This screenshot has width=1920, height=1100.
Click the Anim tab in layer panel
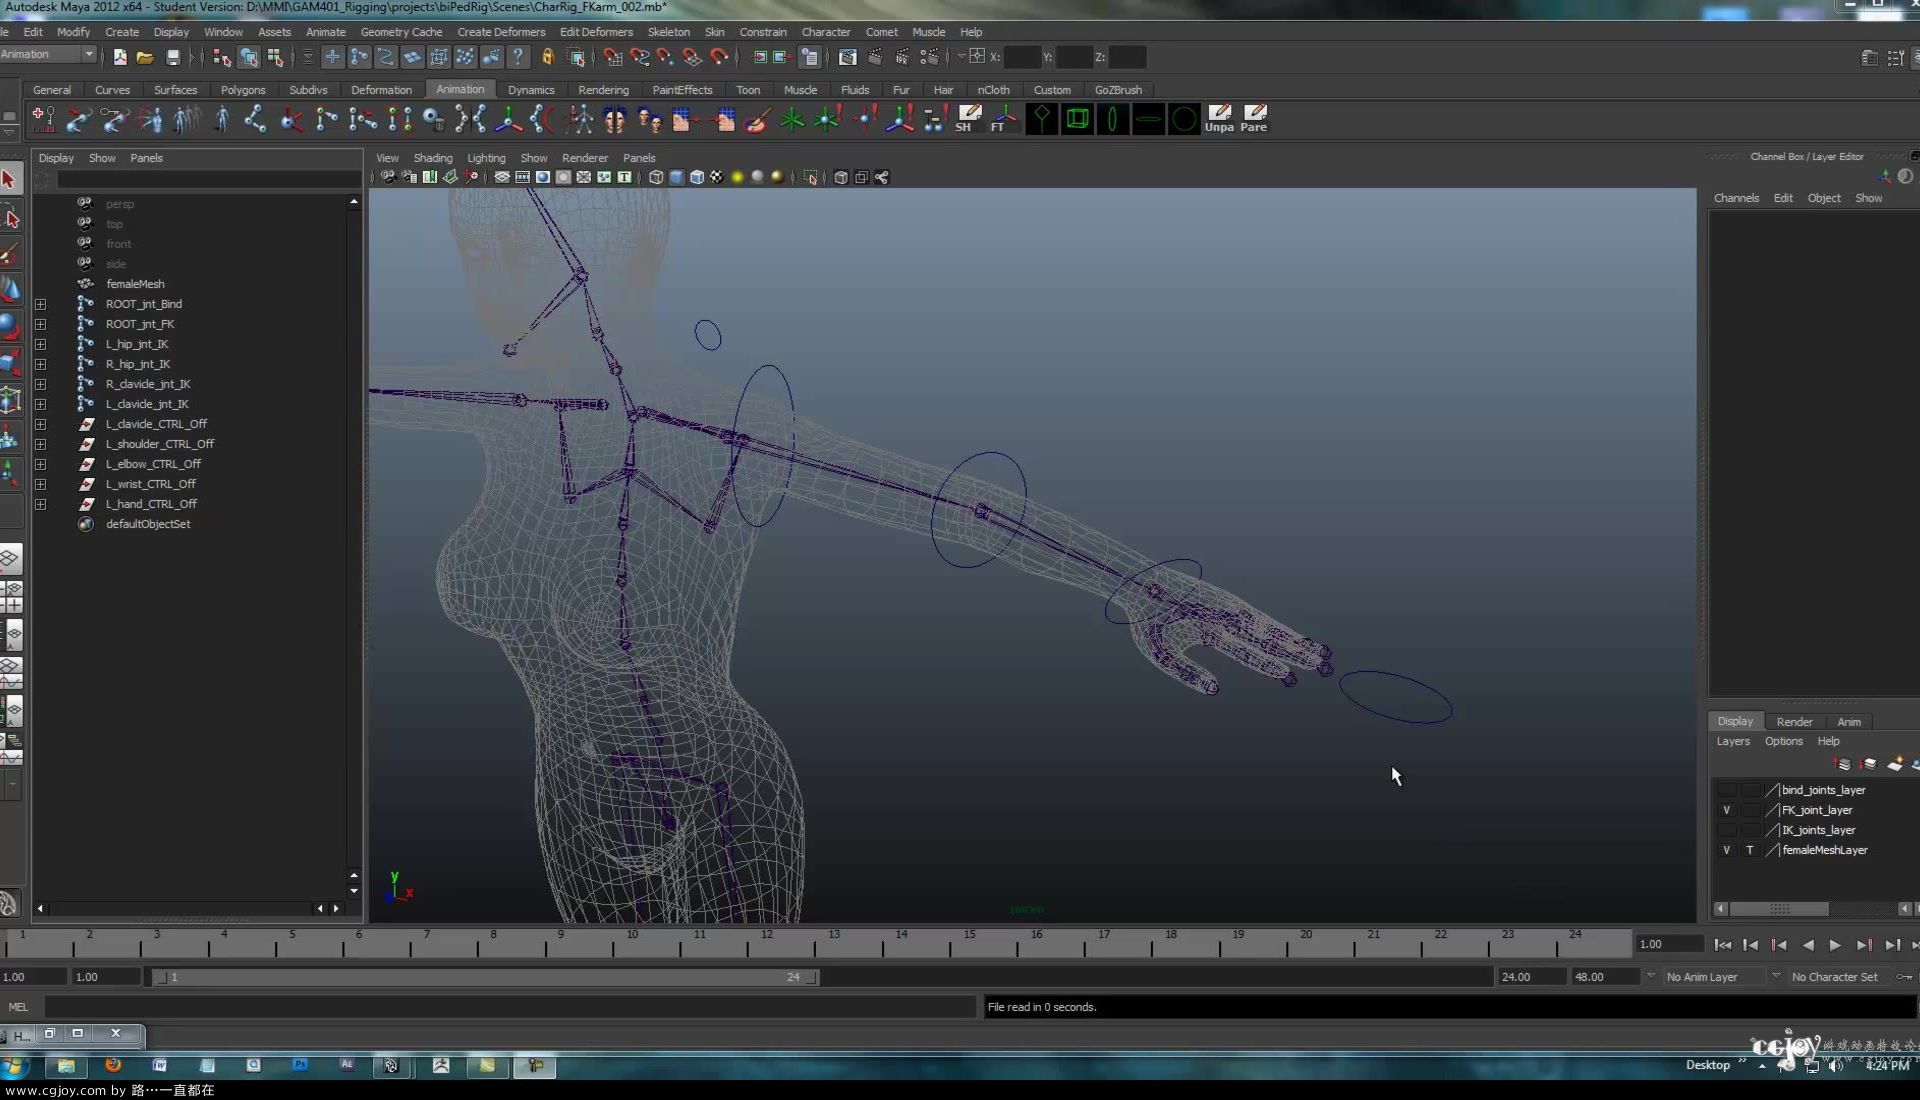pyautogui.click(x=1849, y=720)
